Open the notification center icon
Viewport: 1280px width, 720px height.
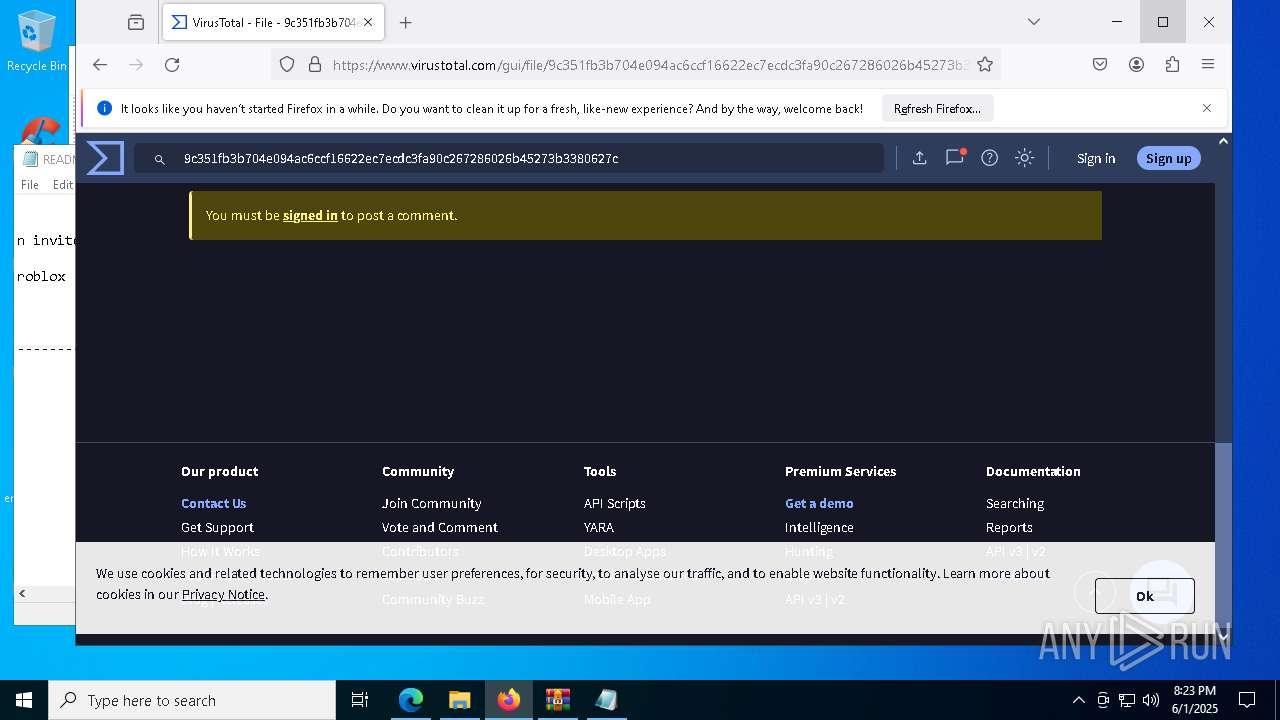point(1247,700)
